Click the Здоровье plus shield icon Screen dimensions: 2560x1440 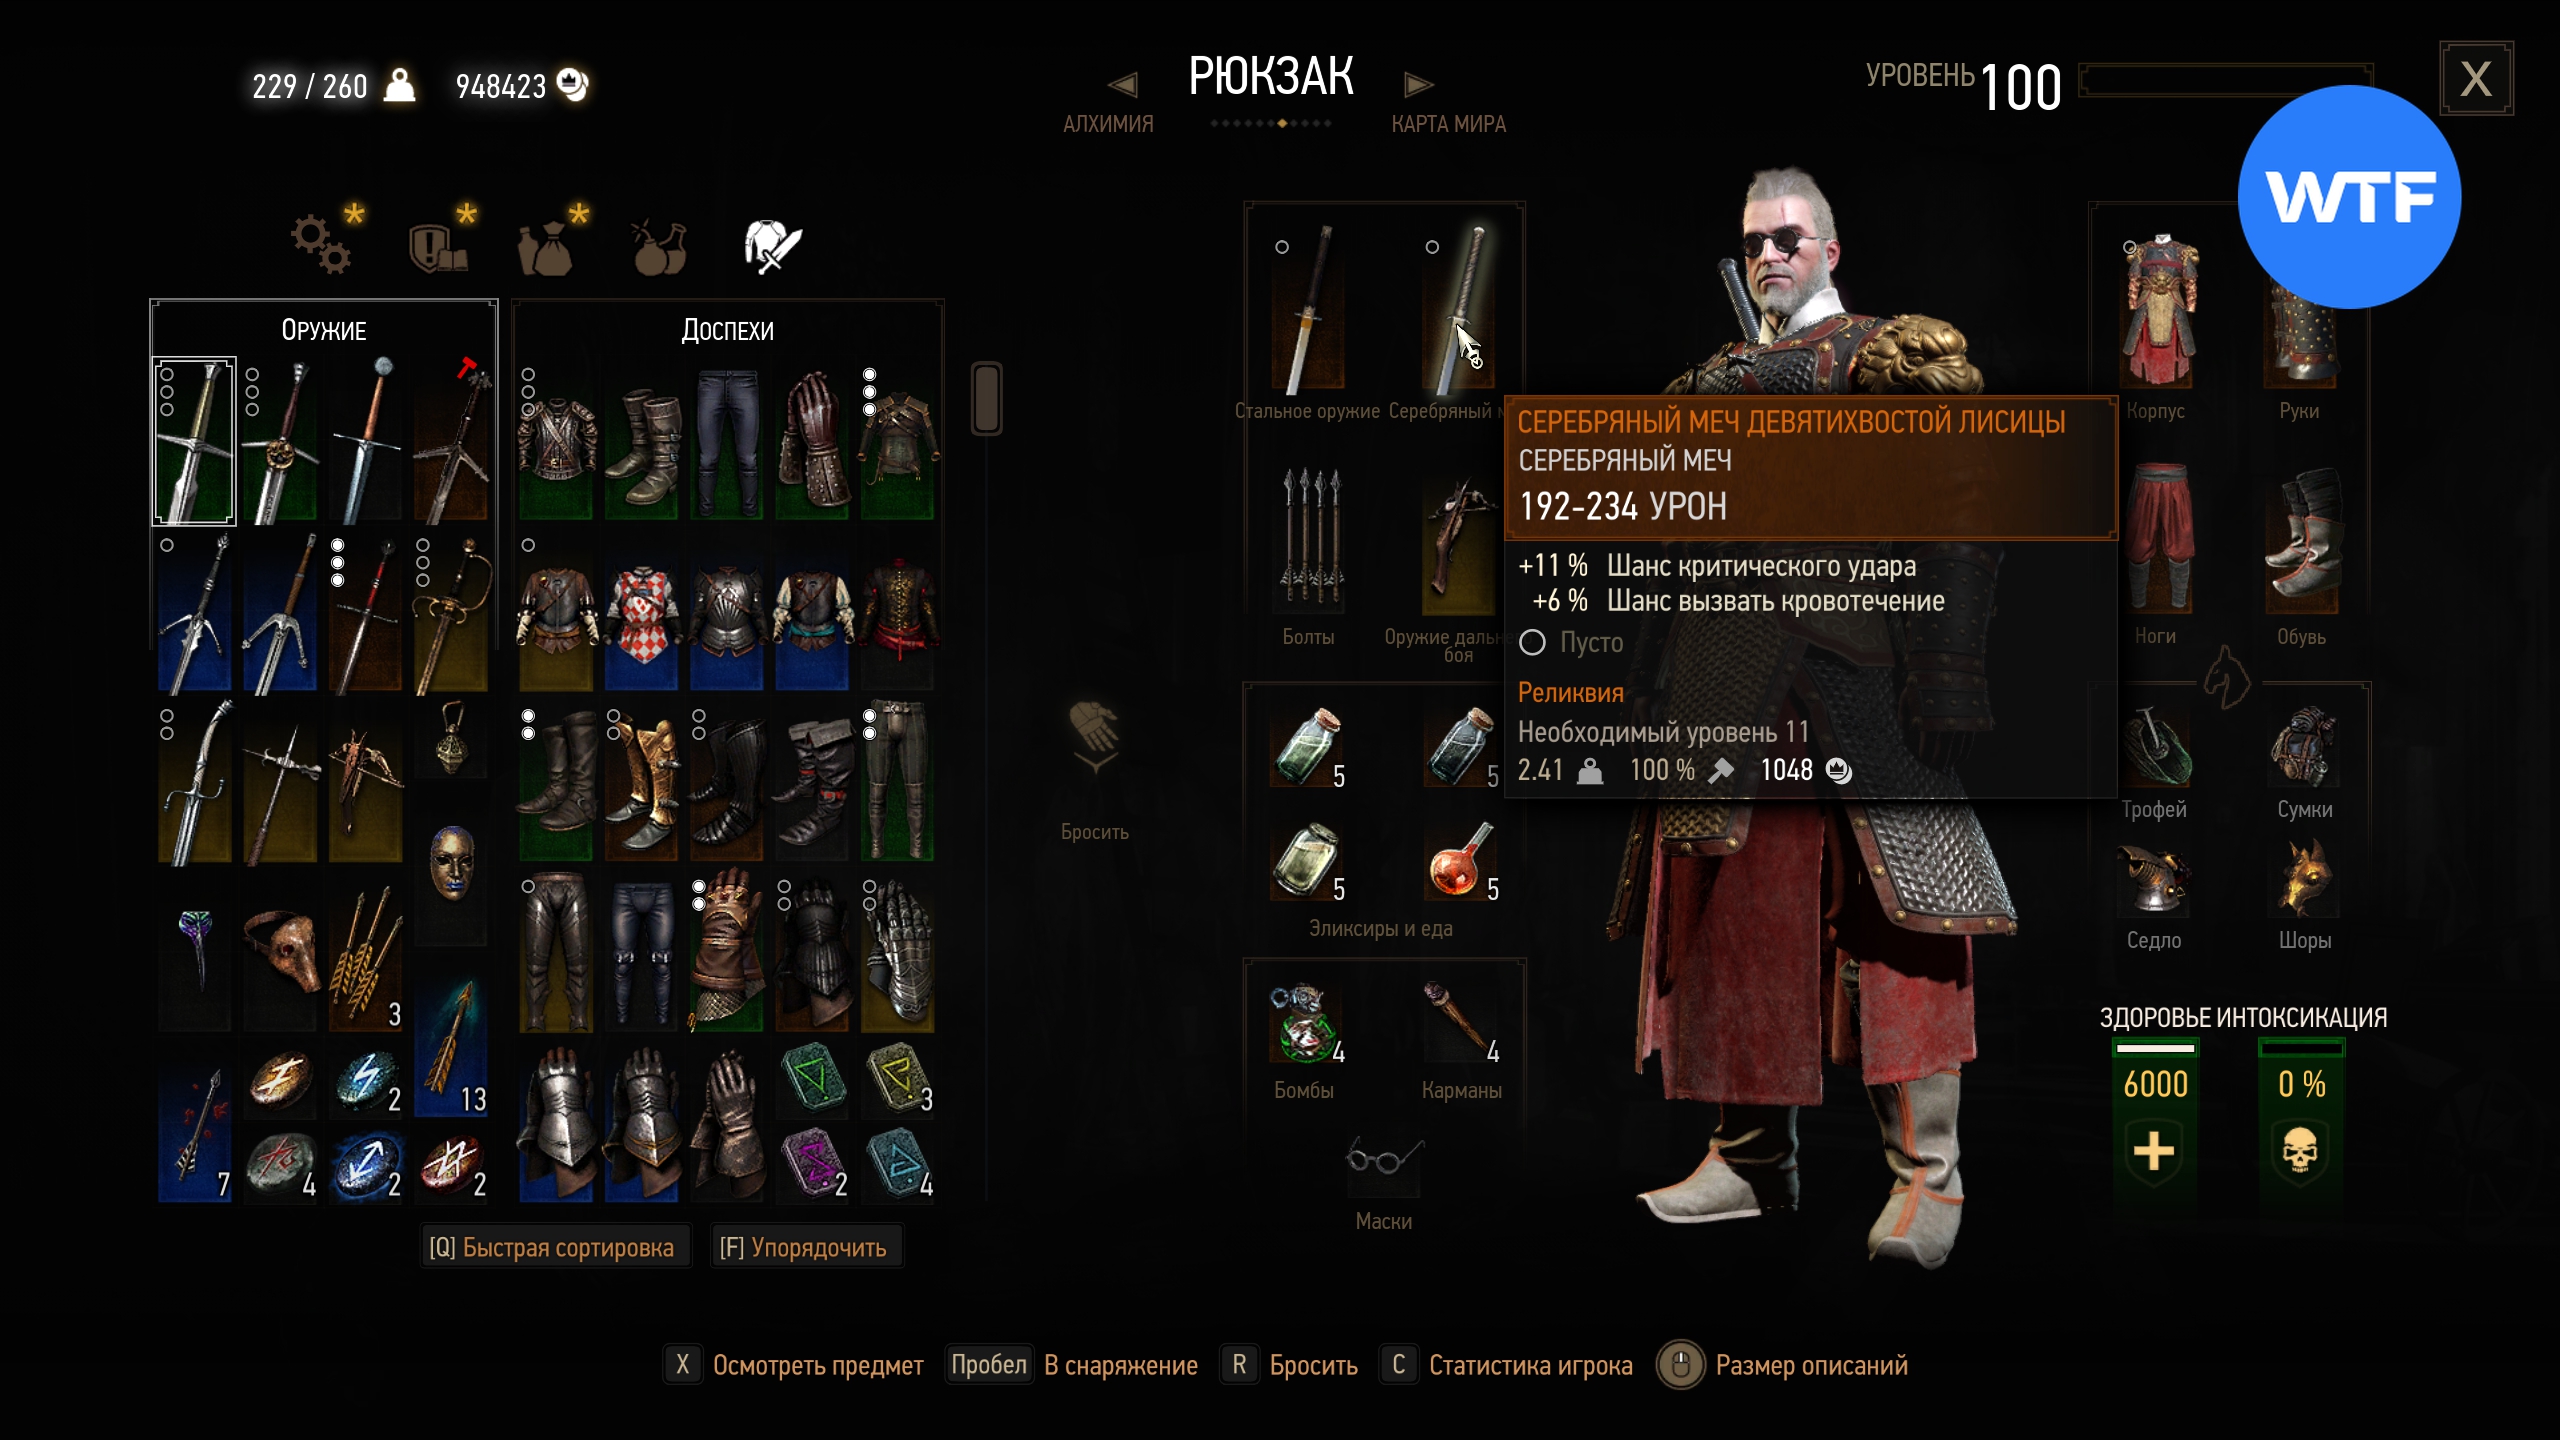click(x=2154, y=1150)
